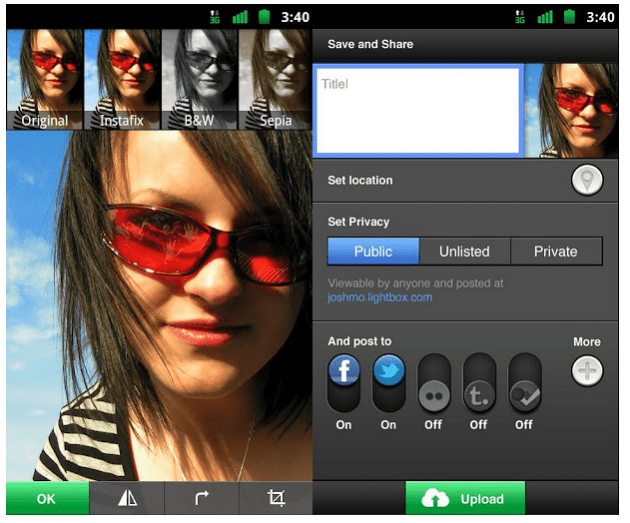This screenshot has height=523, width=630.
Task: Set privacy to Public
Action: pos(373,251)
